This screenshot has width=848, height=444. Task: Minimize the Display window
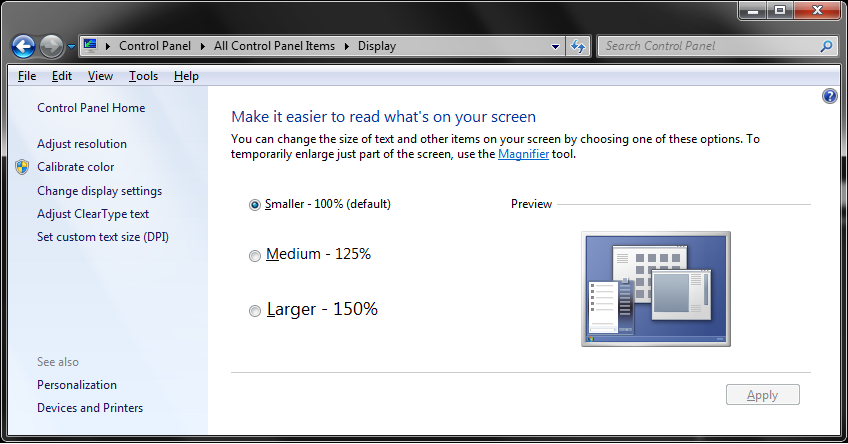tap(752, 10)
